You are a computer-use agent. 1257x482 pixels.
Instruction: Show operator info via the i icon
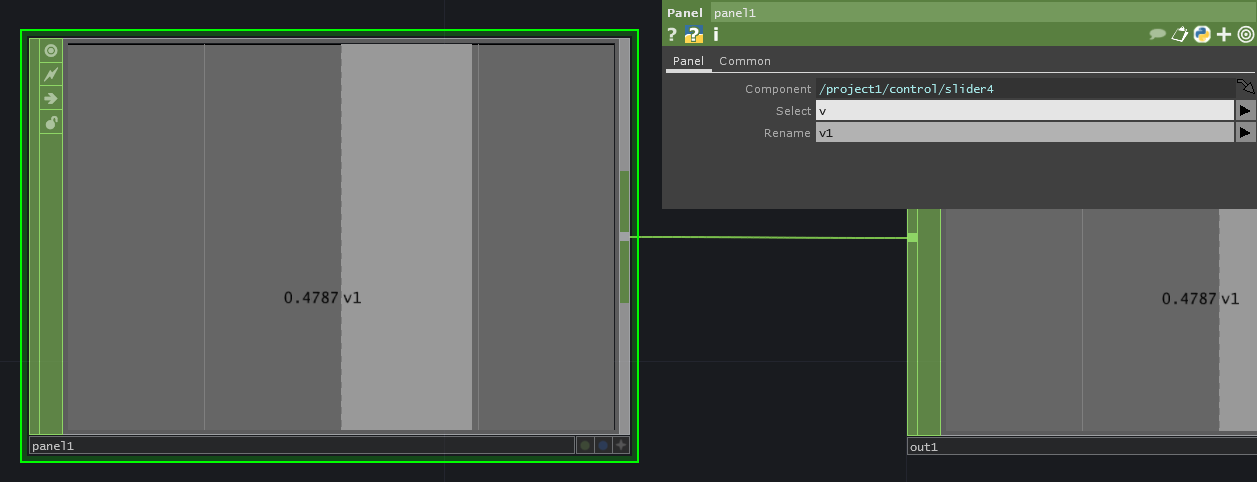tap(716, 35)
